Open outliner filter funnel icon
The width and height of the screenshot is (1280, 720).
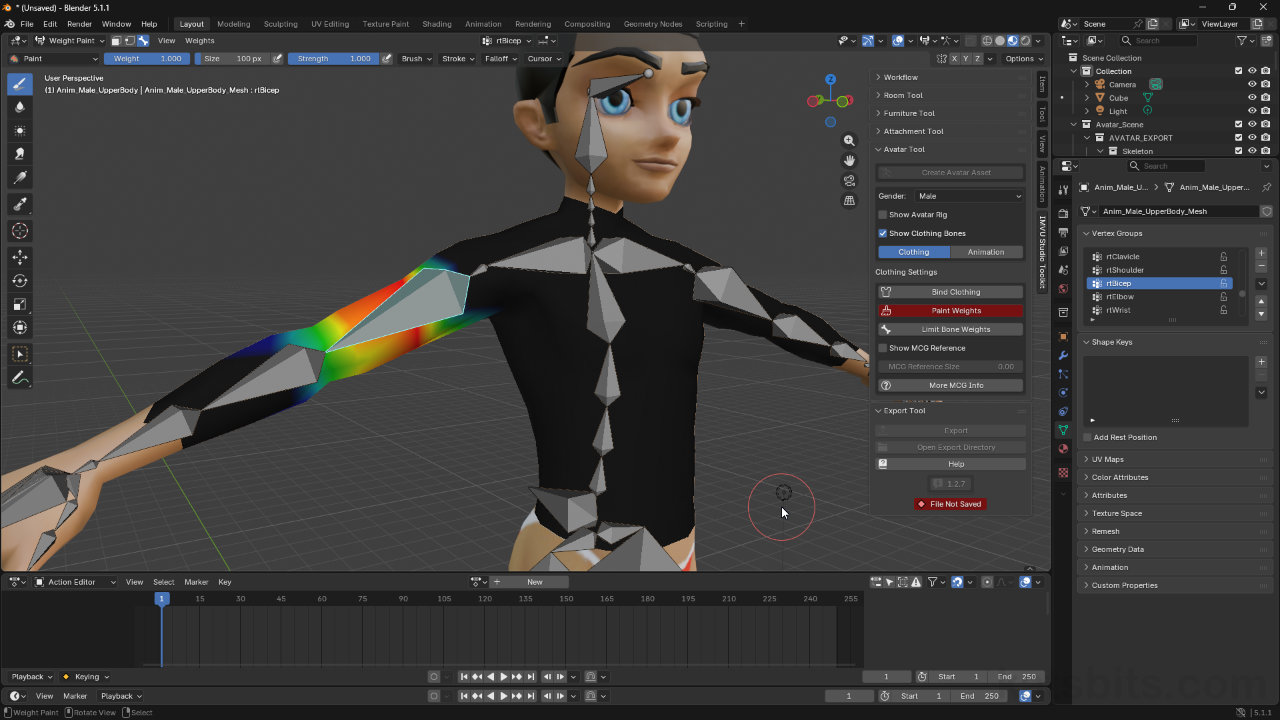click(1243, 40)
